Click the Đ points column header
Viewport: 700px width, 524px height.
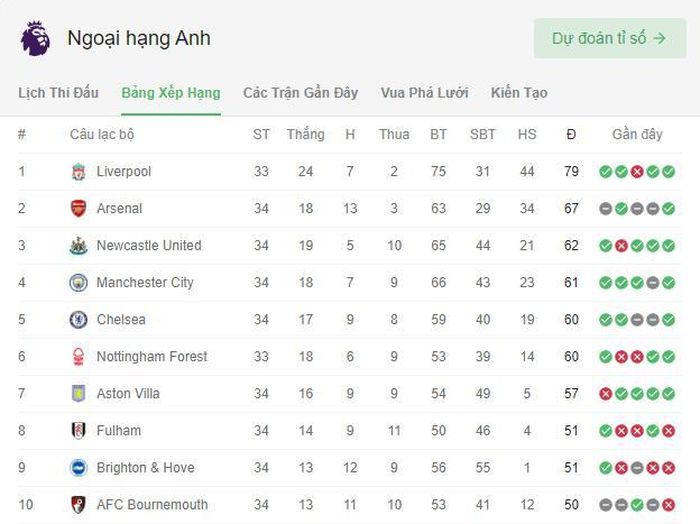(x=571, y=134)
